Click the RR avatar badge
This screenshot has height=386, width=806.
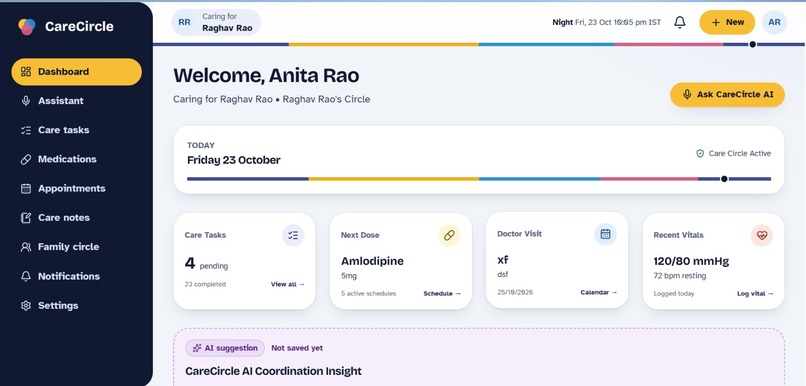184,22
